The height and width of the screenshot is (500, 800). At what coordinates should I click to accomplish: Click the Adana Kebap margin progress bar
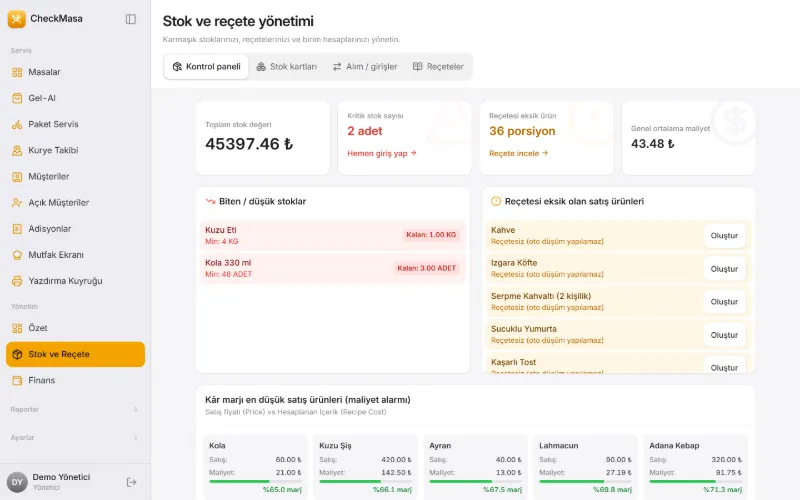[695, 481]
